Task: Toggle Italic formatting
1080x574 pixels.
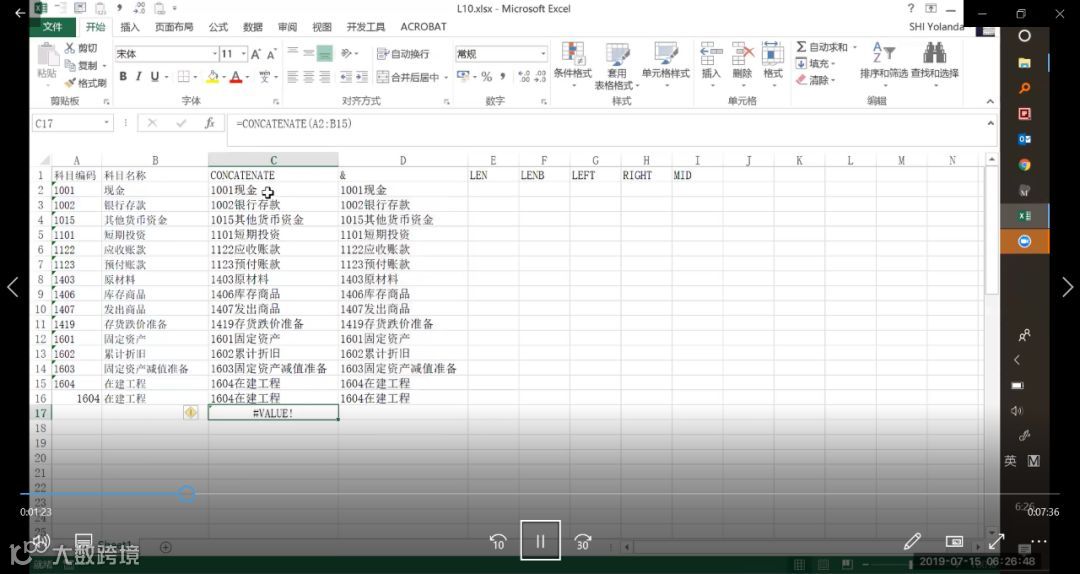Action: pyautogui.click(x=138, y=76)
